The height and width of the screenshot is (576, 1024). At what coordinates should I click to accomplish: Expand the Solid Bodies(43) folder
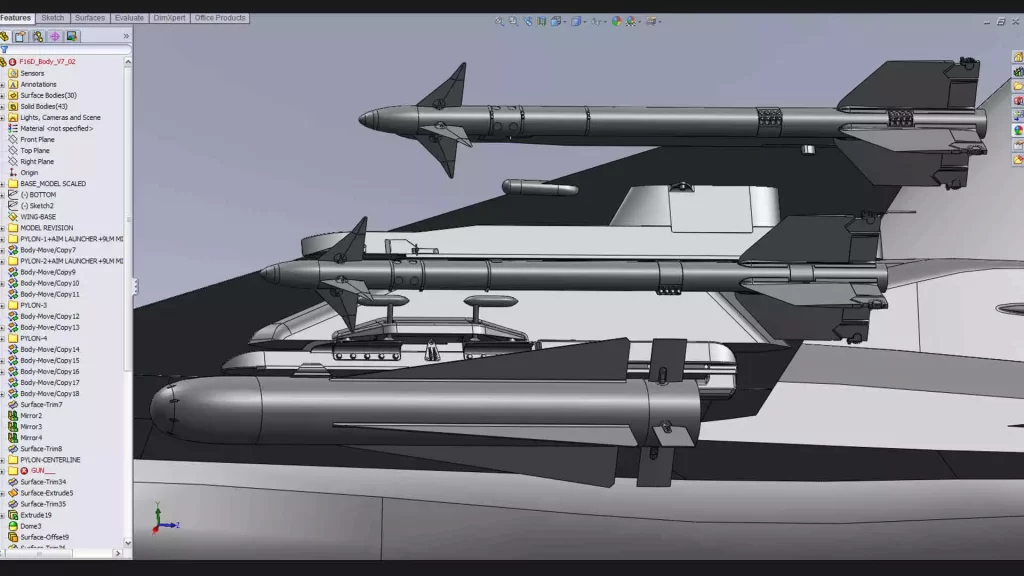pos(3,107)
